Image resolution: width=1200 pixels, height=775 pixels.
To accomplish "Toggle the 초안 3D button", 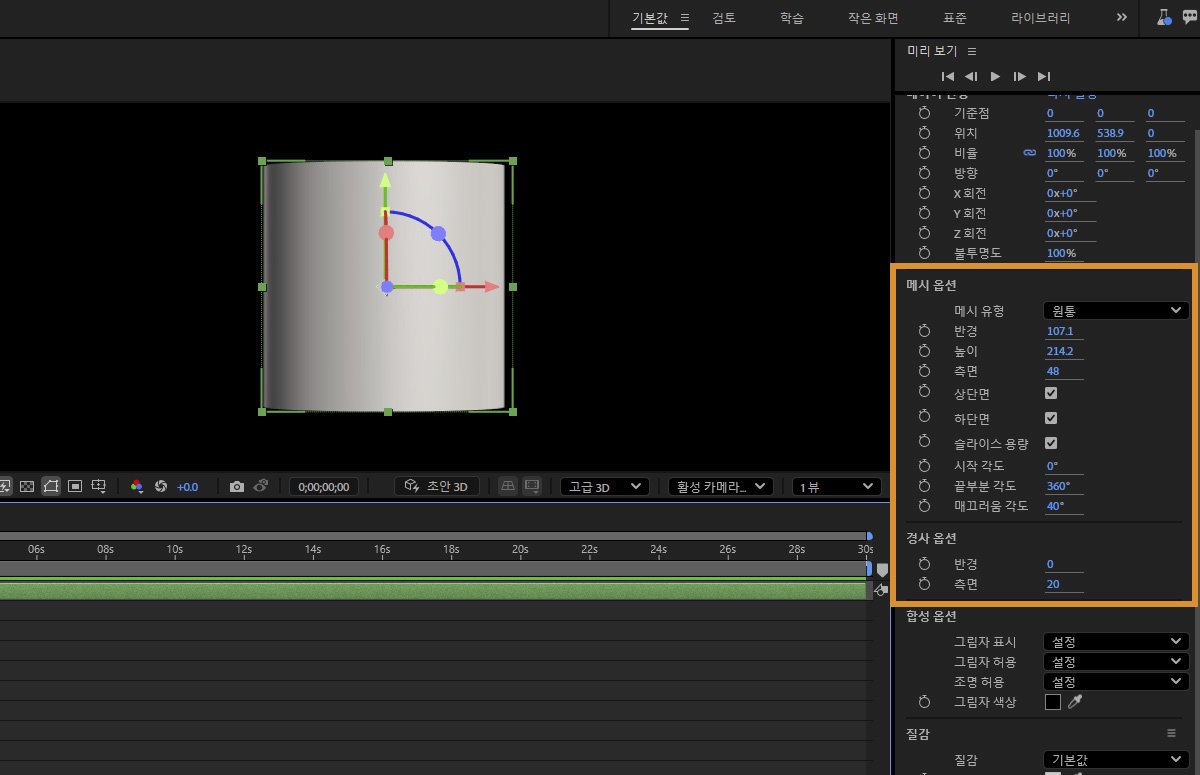I will point(436,486).
